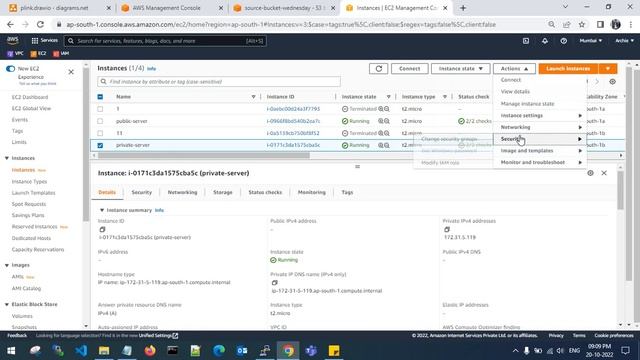Open the notifications bell icon
Screen dimensions: 640x360
pyautogui.click(x=544, y=41)
